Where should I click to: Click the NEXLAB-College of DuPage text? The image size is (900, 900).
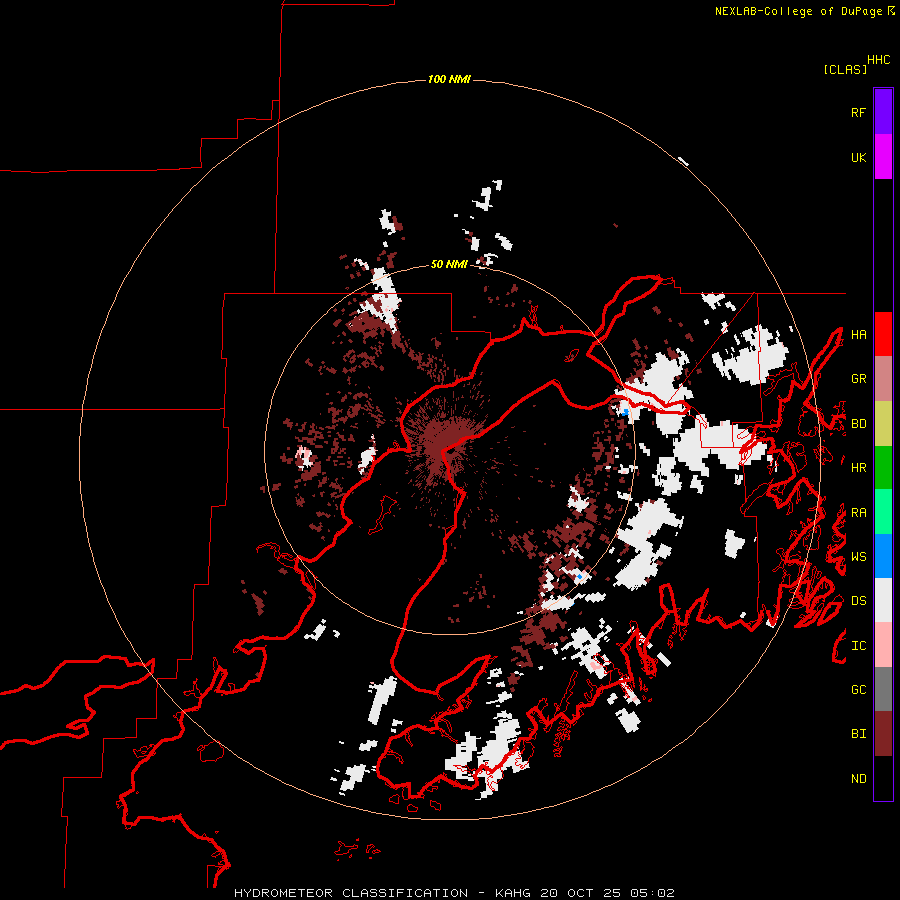click(x=798, y=11)
